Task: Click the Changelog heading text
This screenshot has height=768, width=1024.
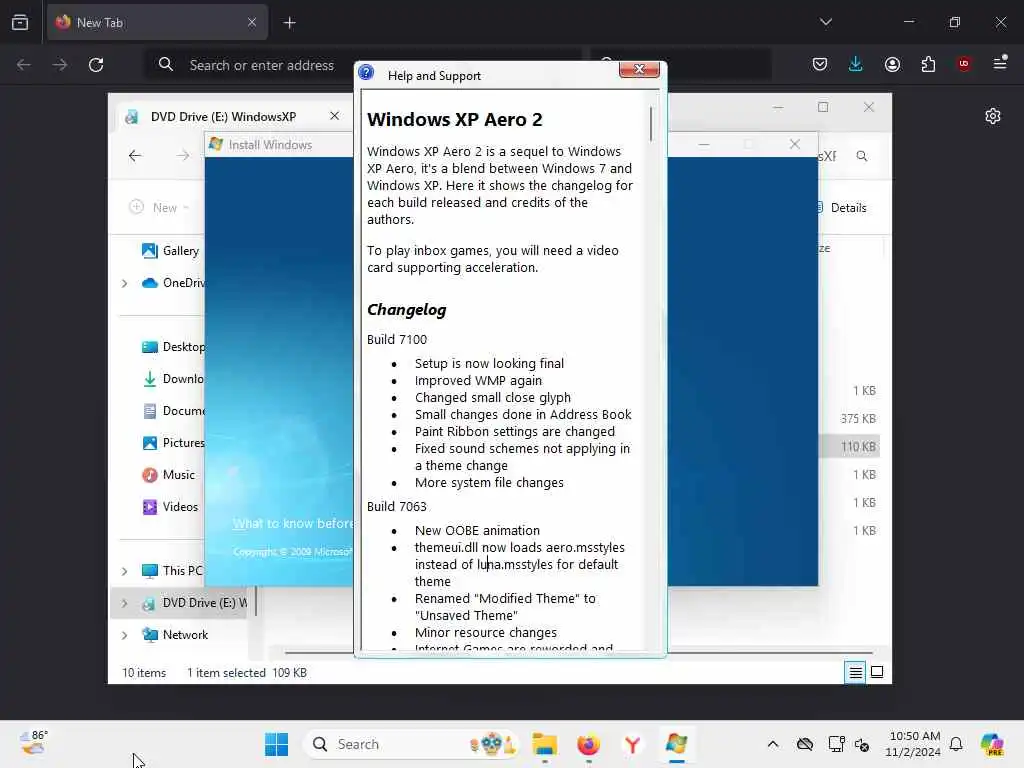Action: point(406,310)
